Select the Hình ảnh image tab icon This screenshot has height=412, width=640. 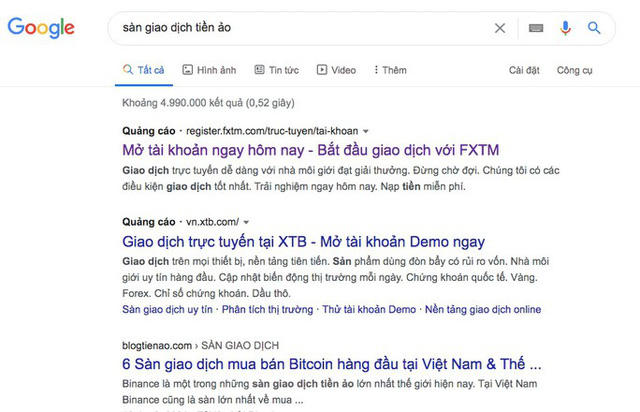(x=187, y=70)
